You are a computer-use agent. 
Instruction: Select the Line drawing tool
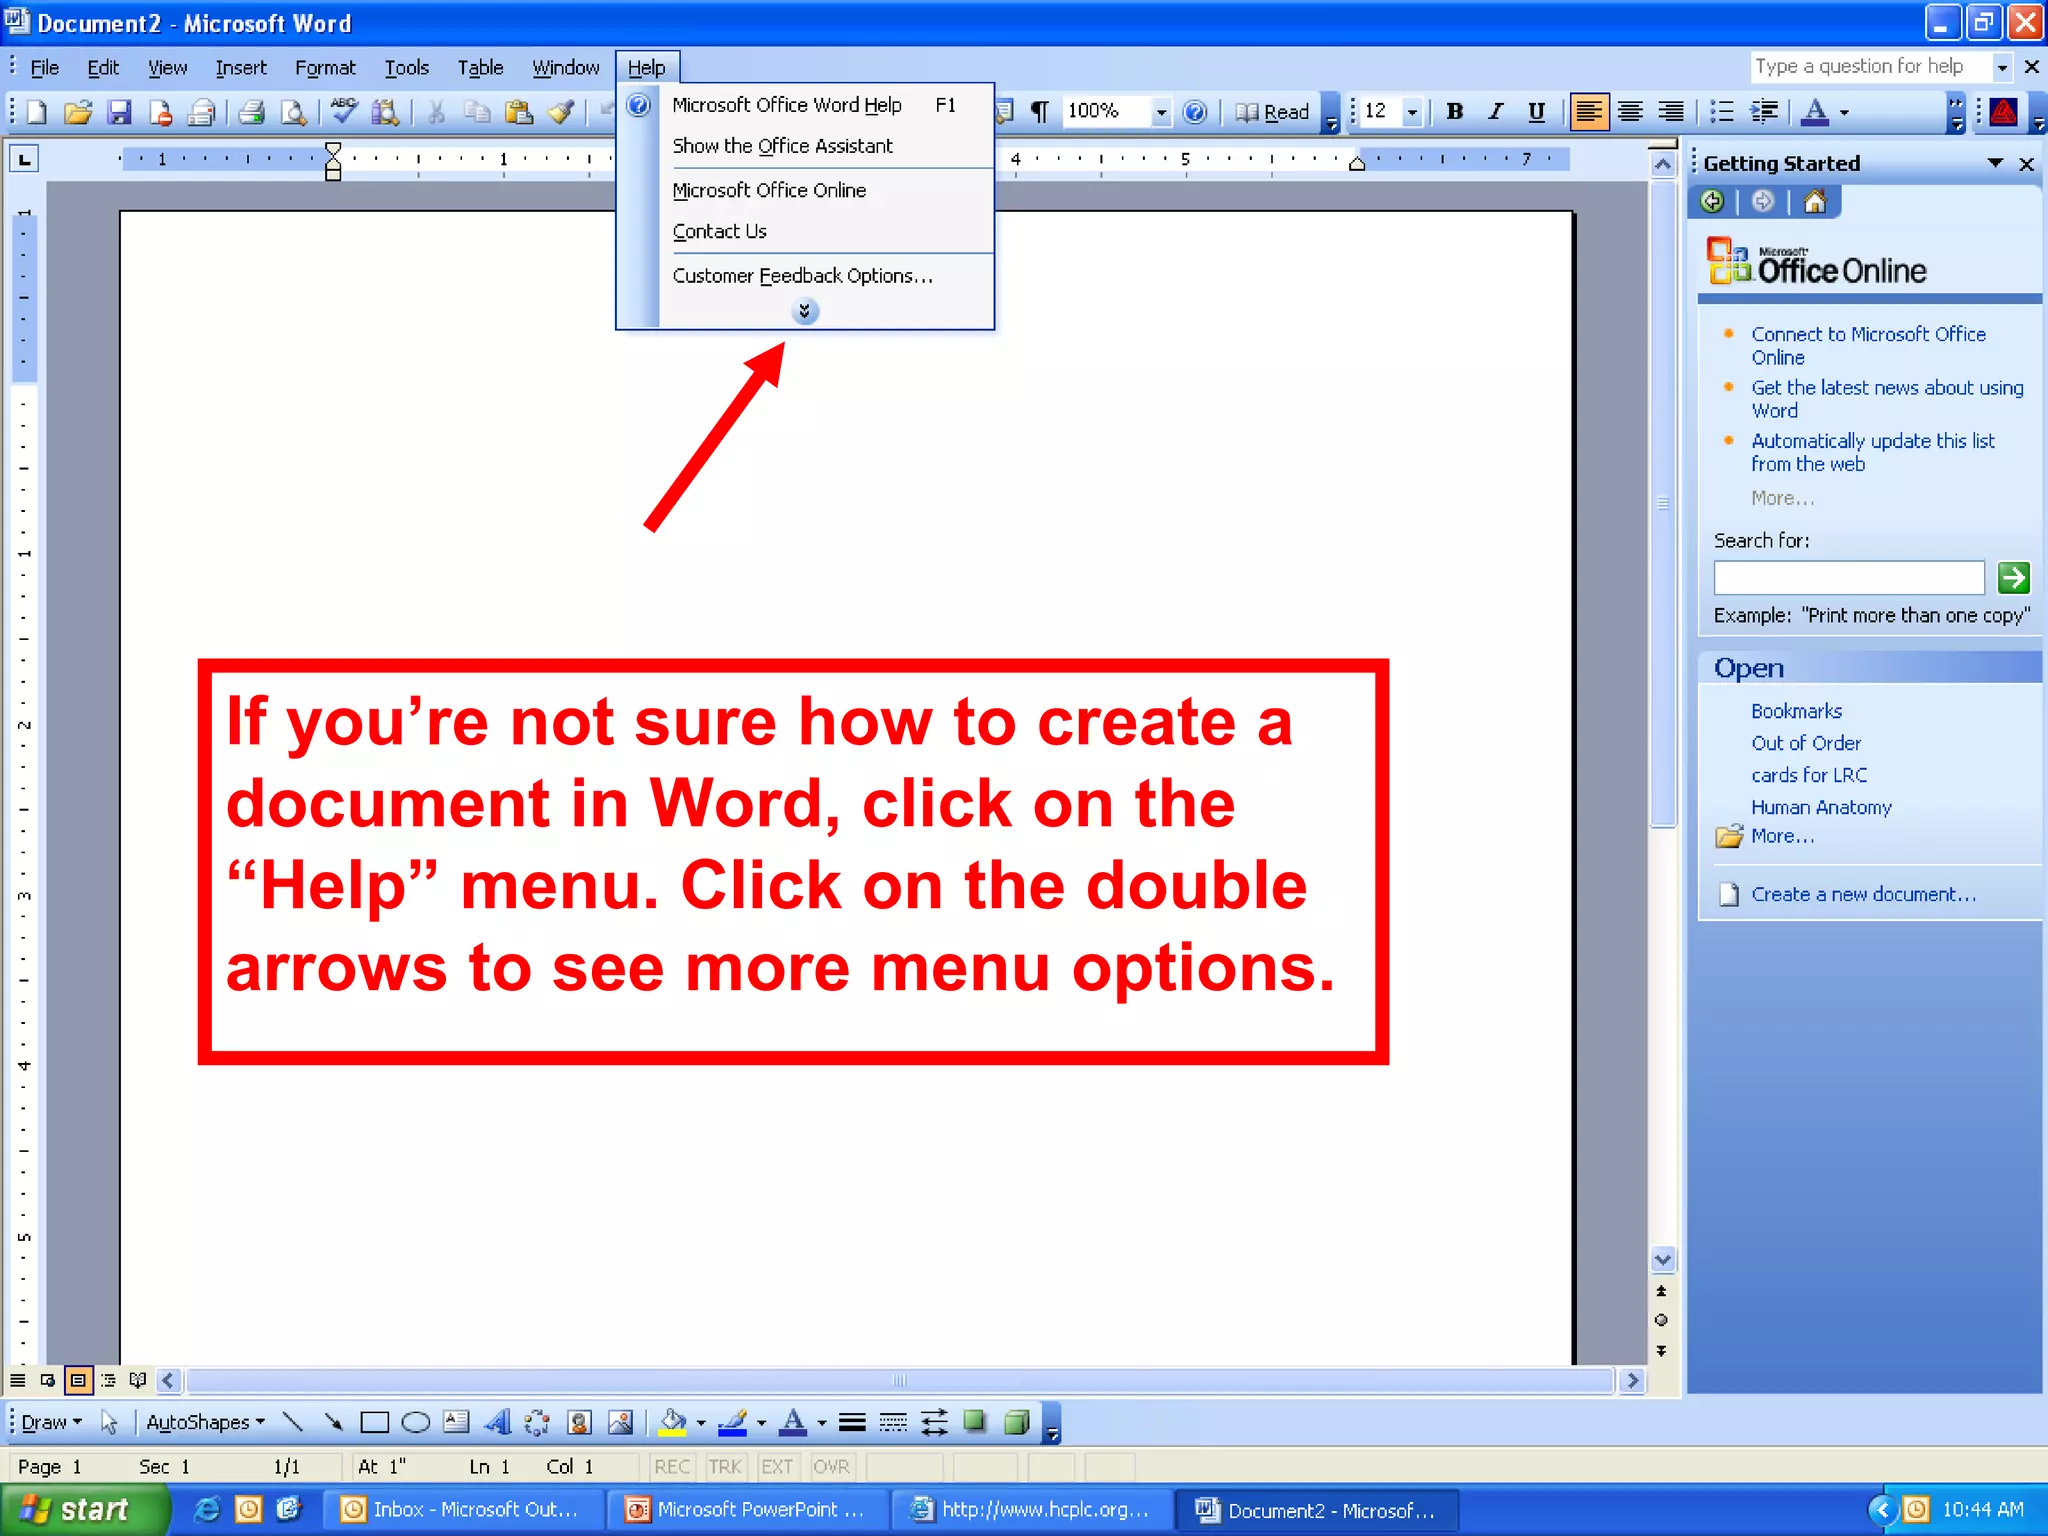tap(293, 1422)
